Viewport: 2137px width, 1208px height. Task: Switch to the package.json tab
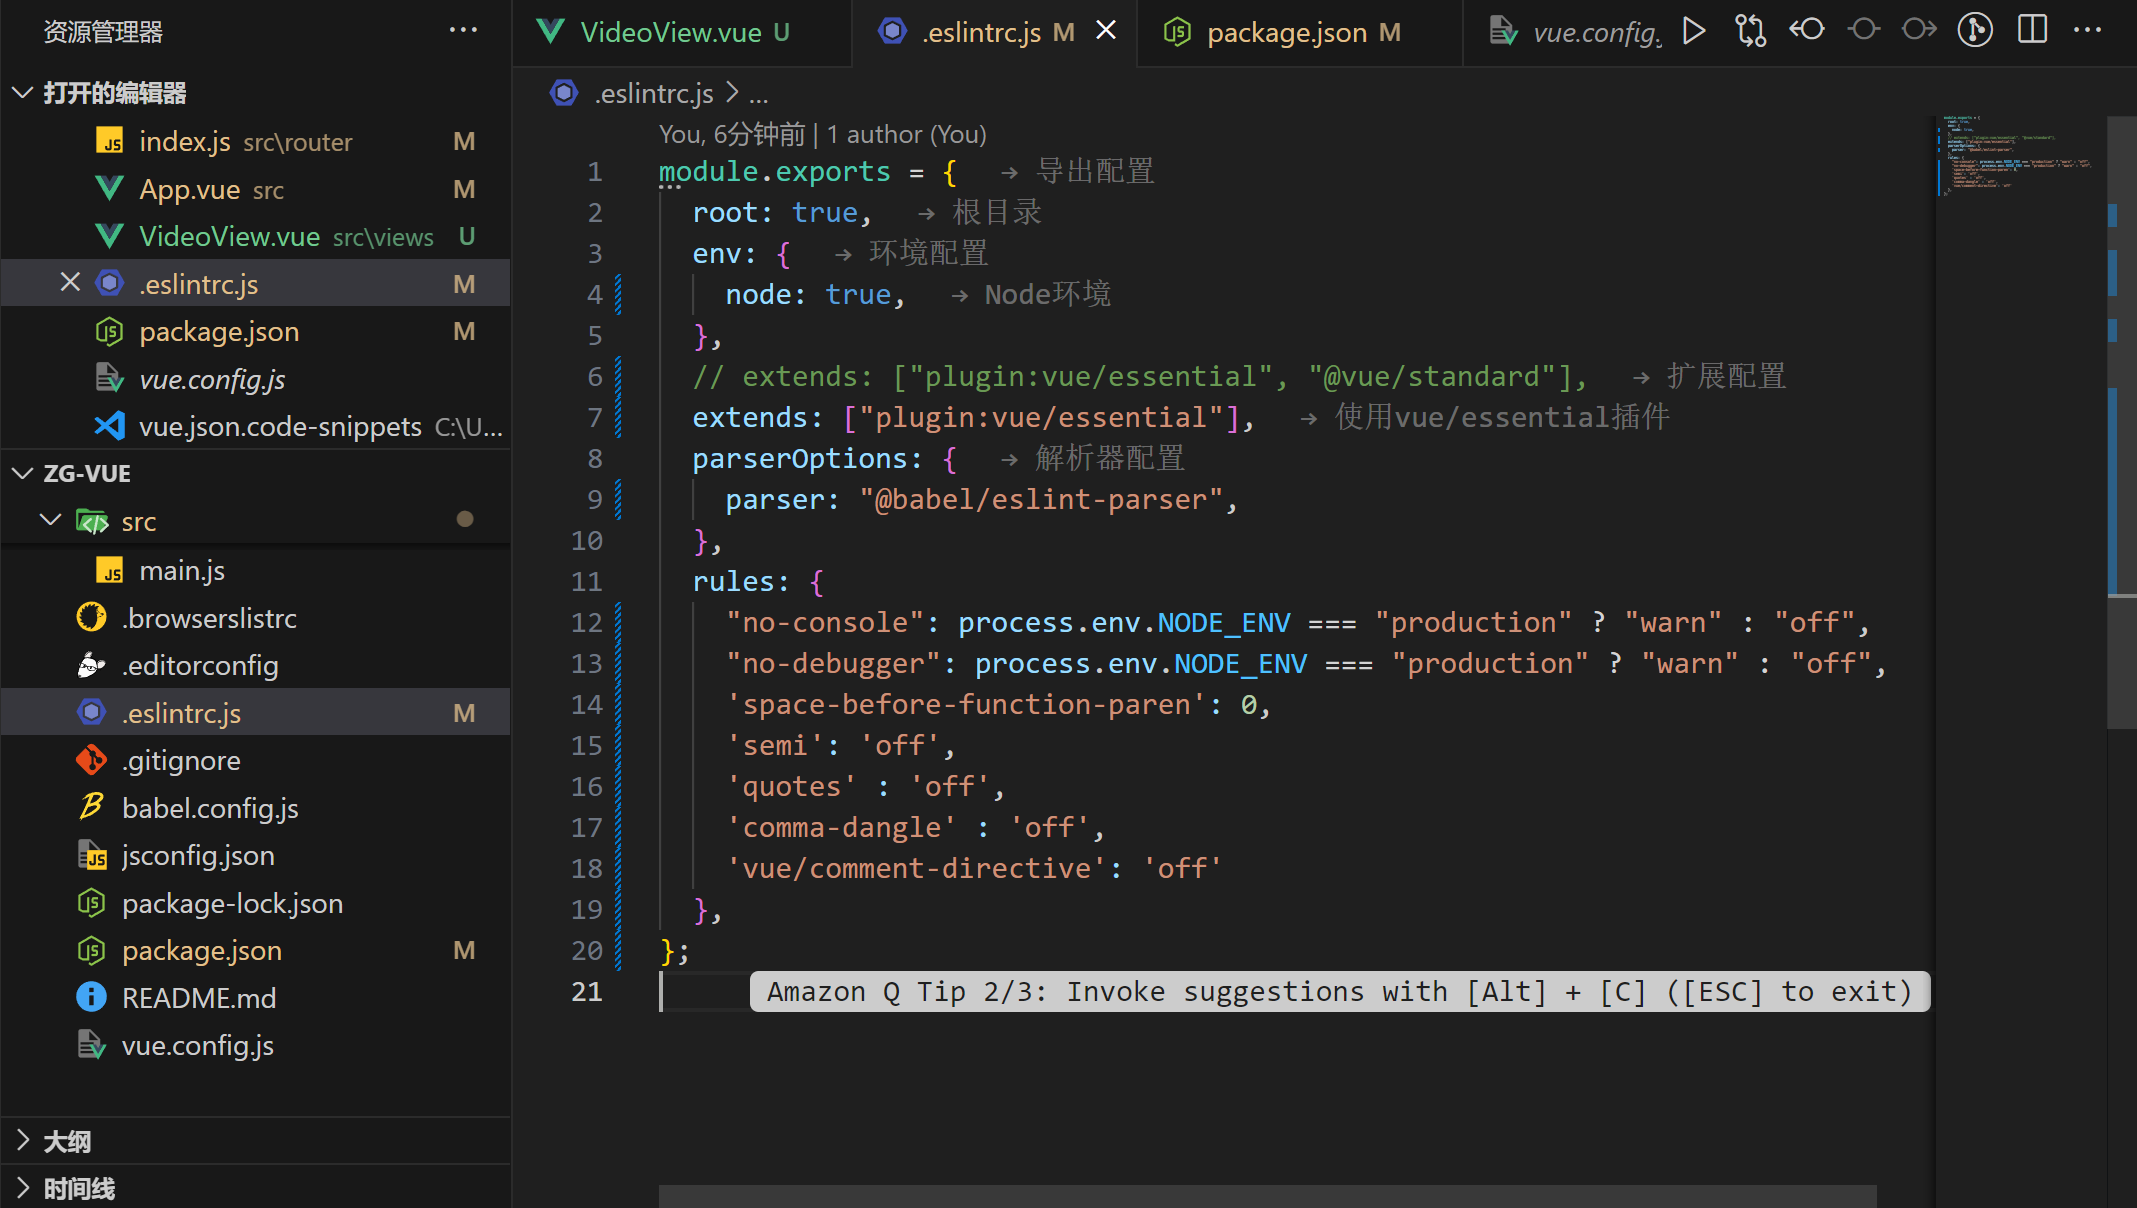(1286, 32)
